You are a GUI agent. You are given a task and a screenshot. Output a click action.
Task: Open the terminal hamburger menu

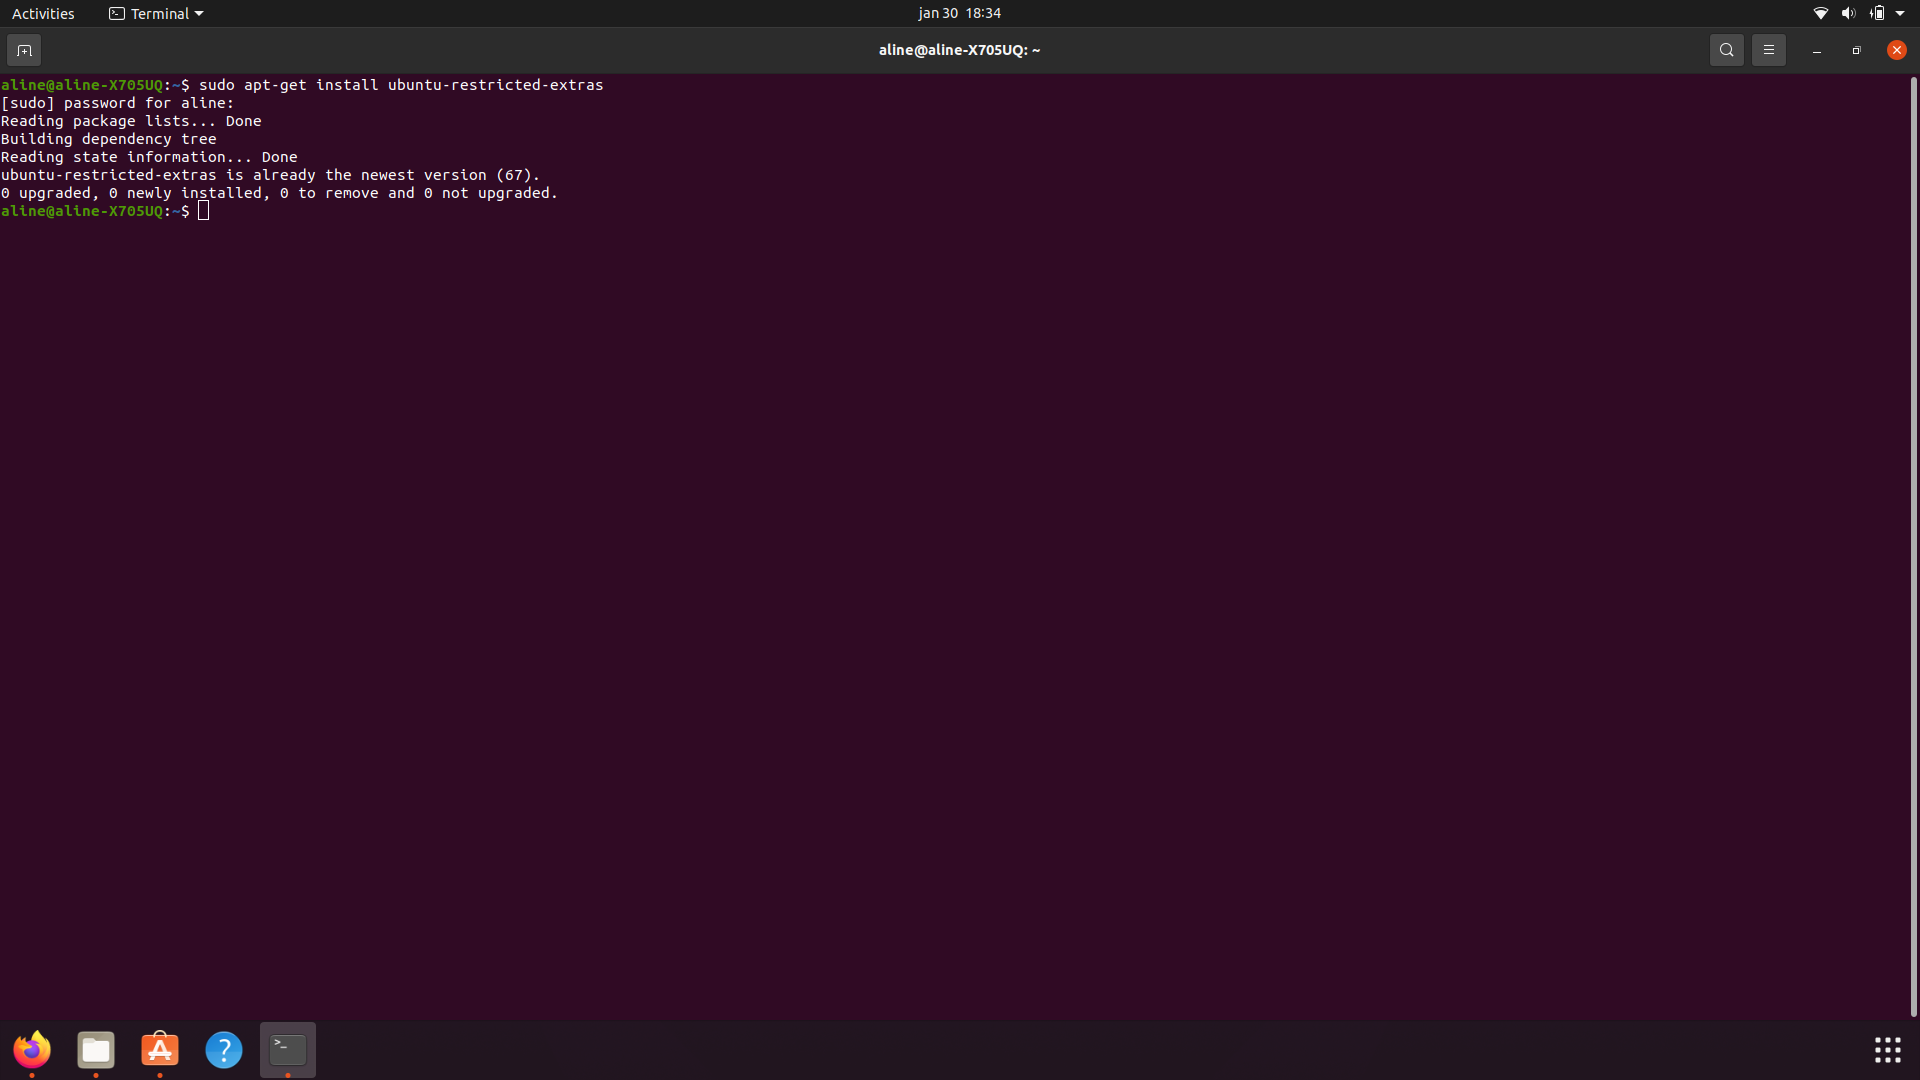coord(1768,50)
